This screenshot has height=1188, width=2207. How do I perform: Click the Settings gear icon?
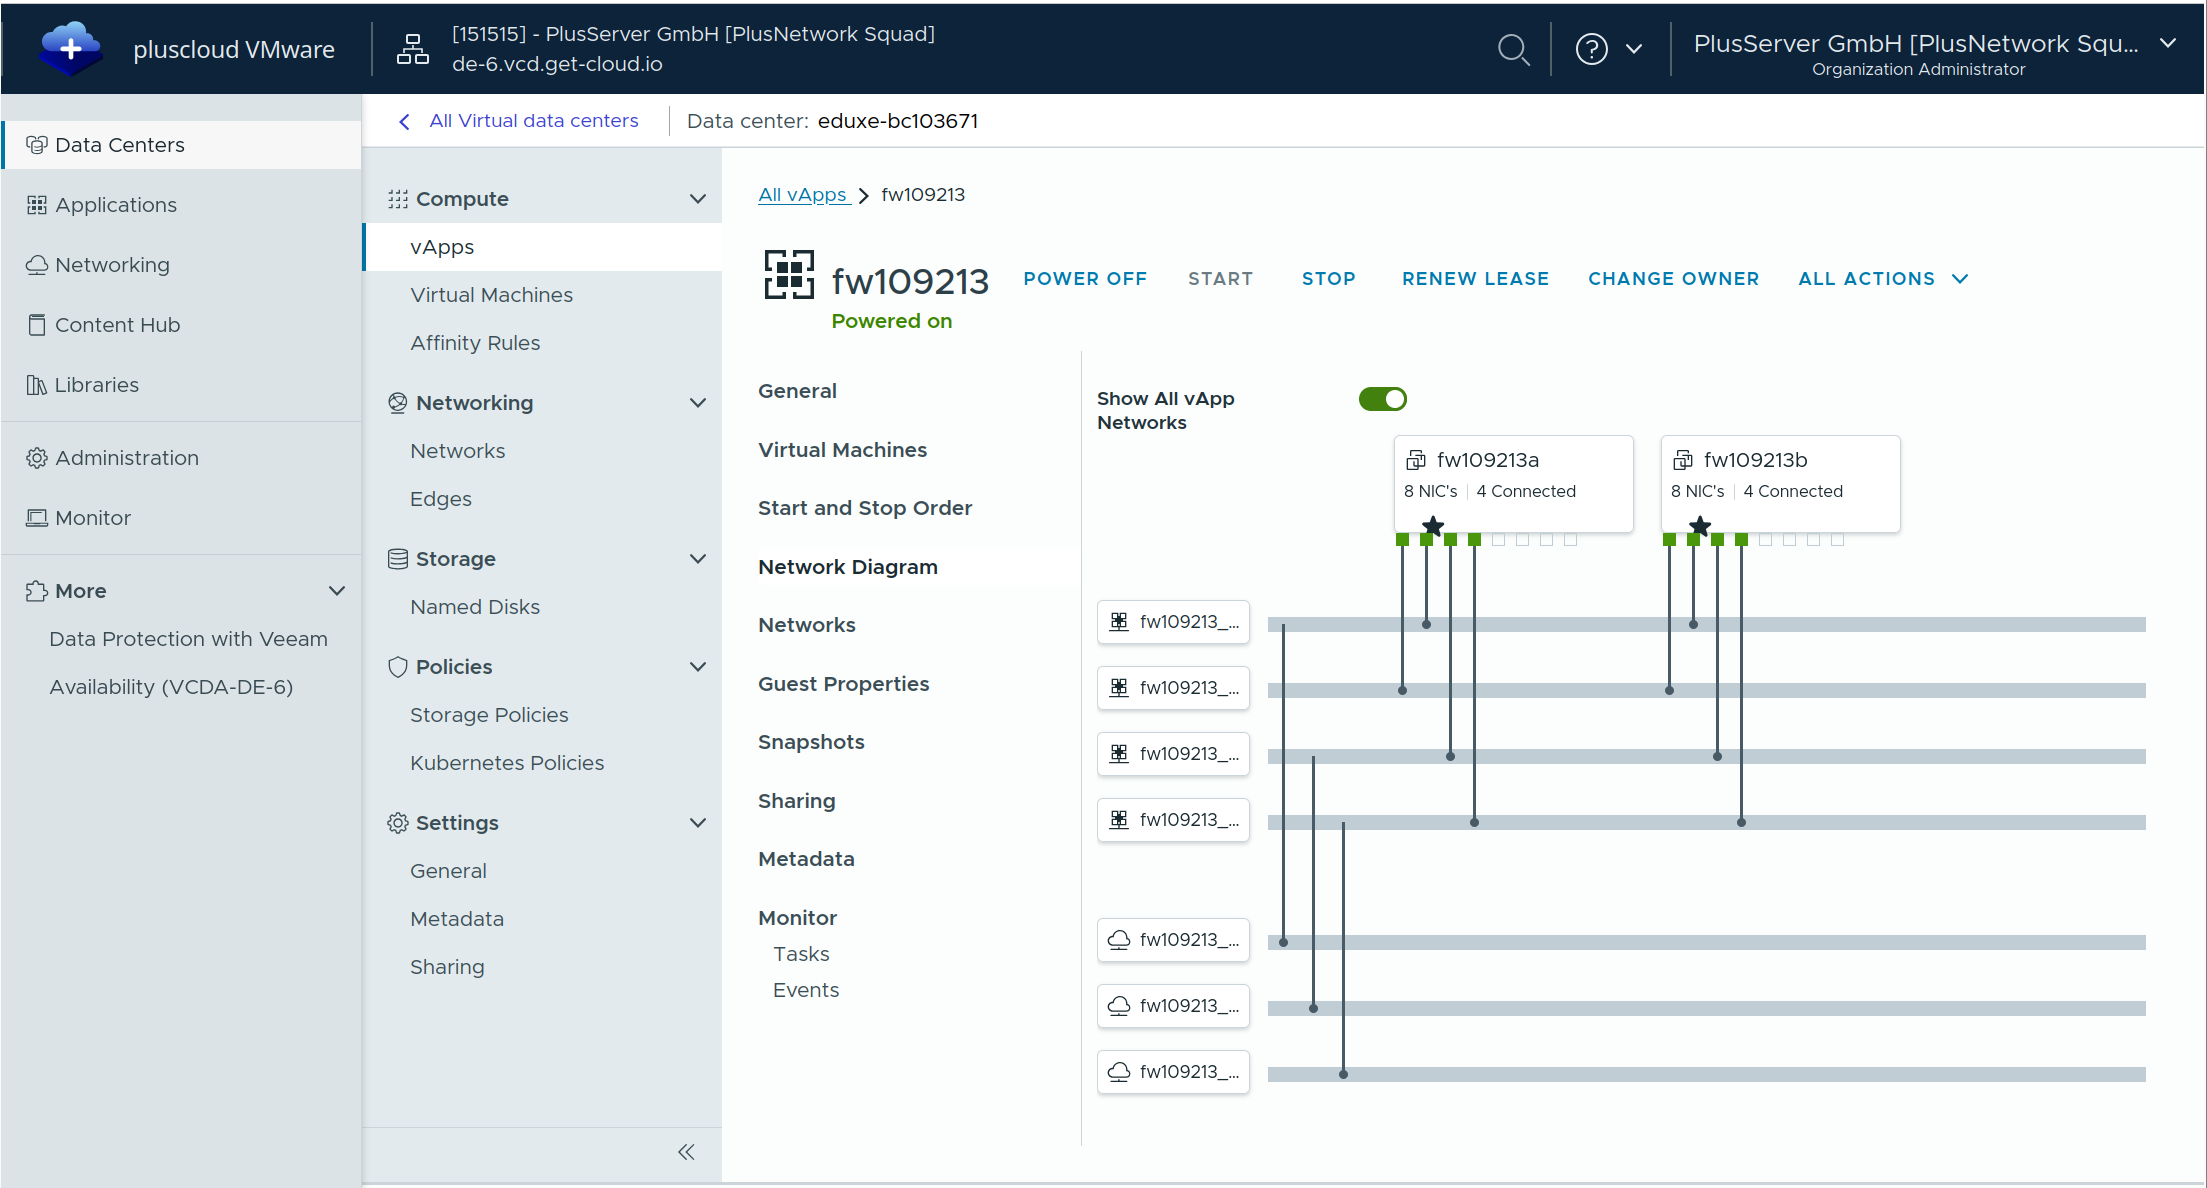[398, 823]
